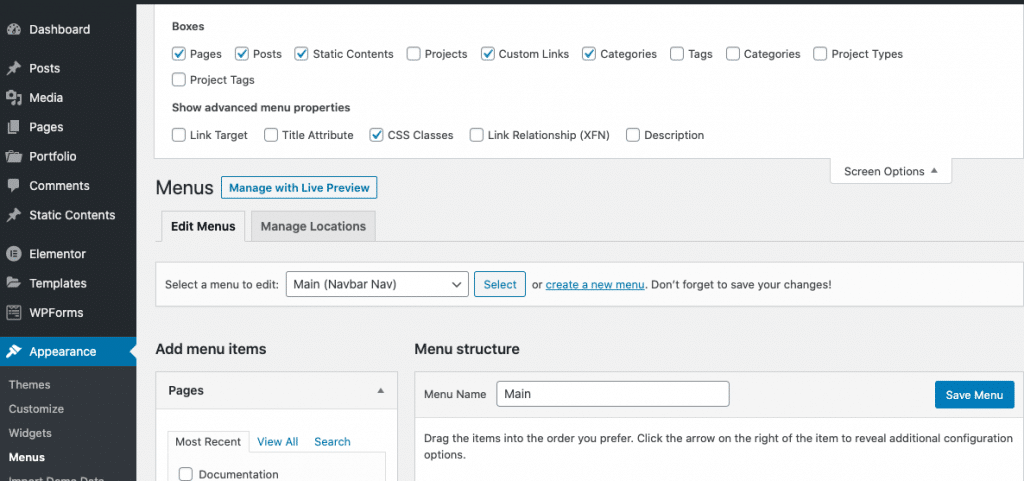The height and width of the screenshot is (481, 1024).
Task: Enable the Project Tags checkbox
Action: (x=179, y=80)
